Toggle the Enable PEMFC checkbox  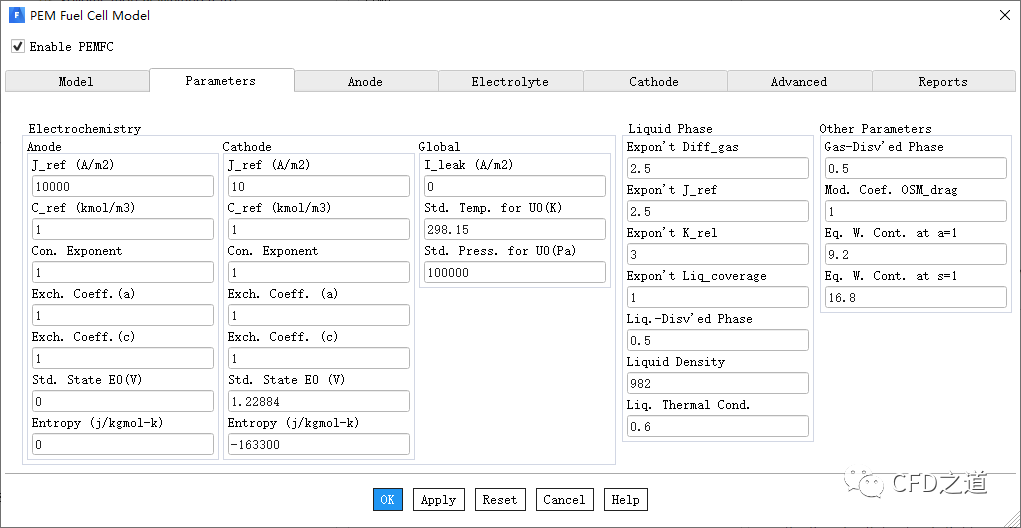click(18, 46)
